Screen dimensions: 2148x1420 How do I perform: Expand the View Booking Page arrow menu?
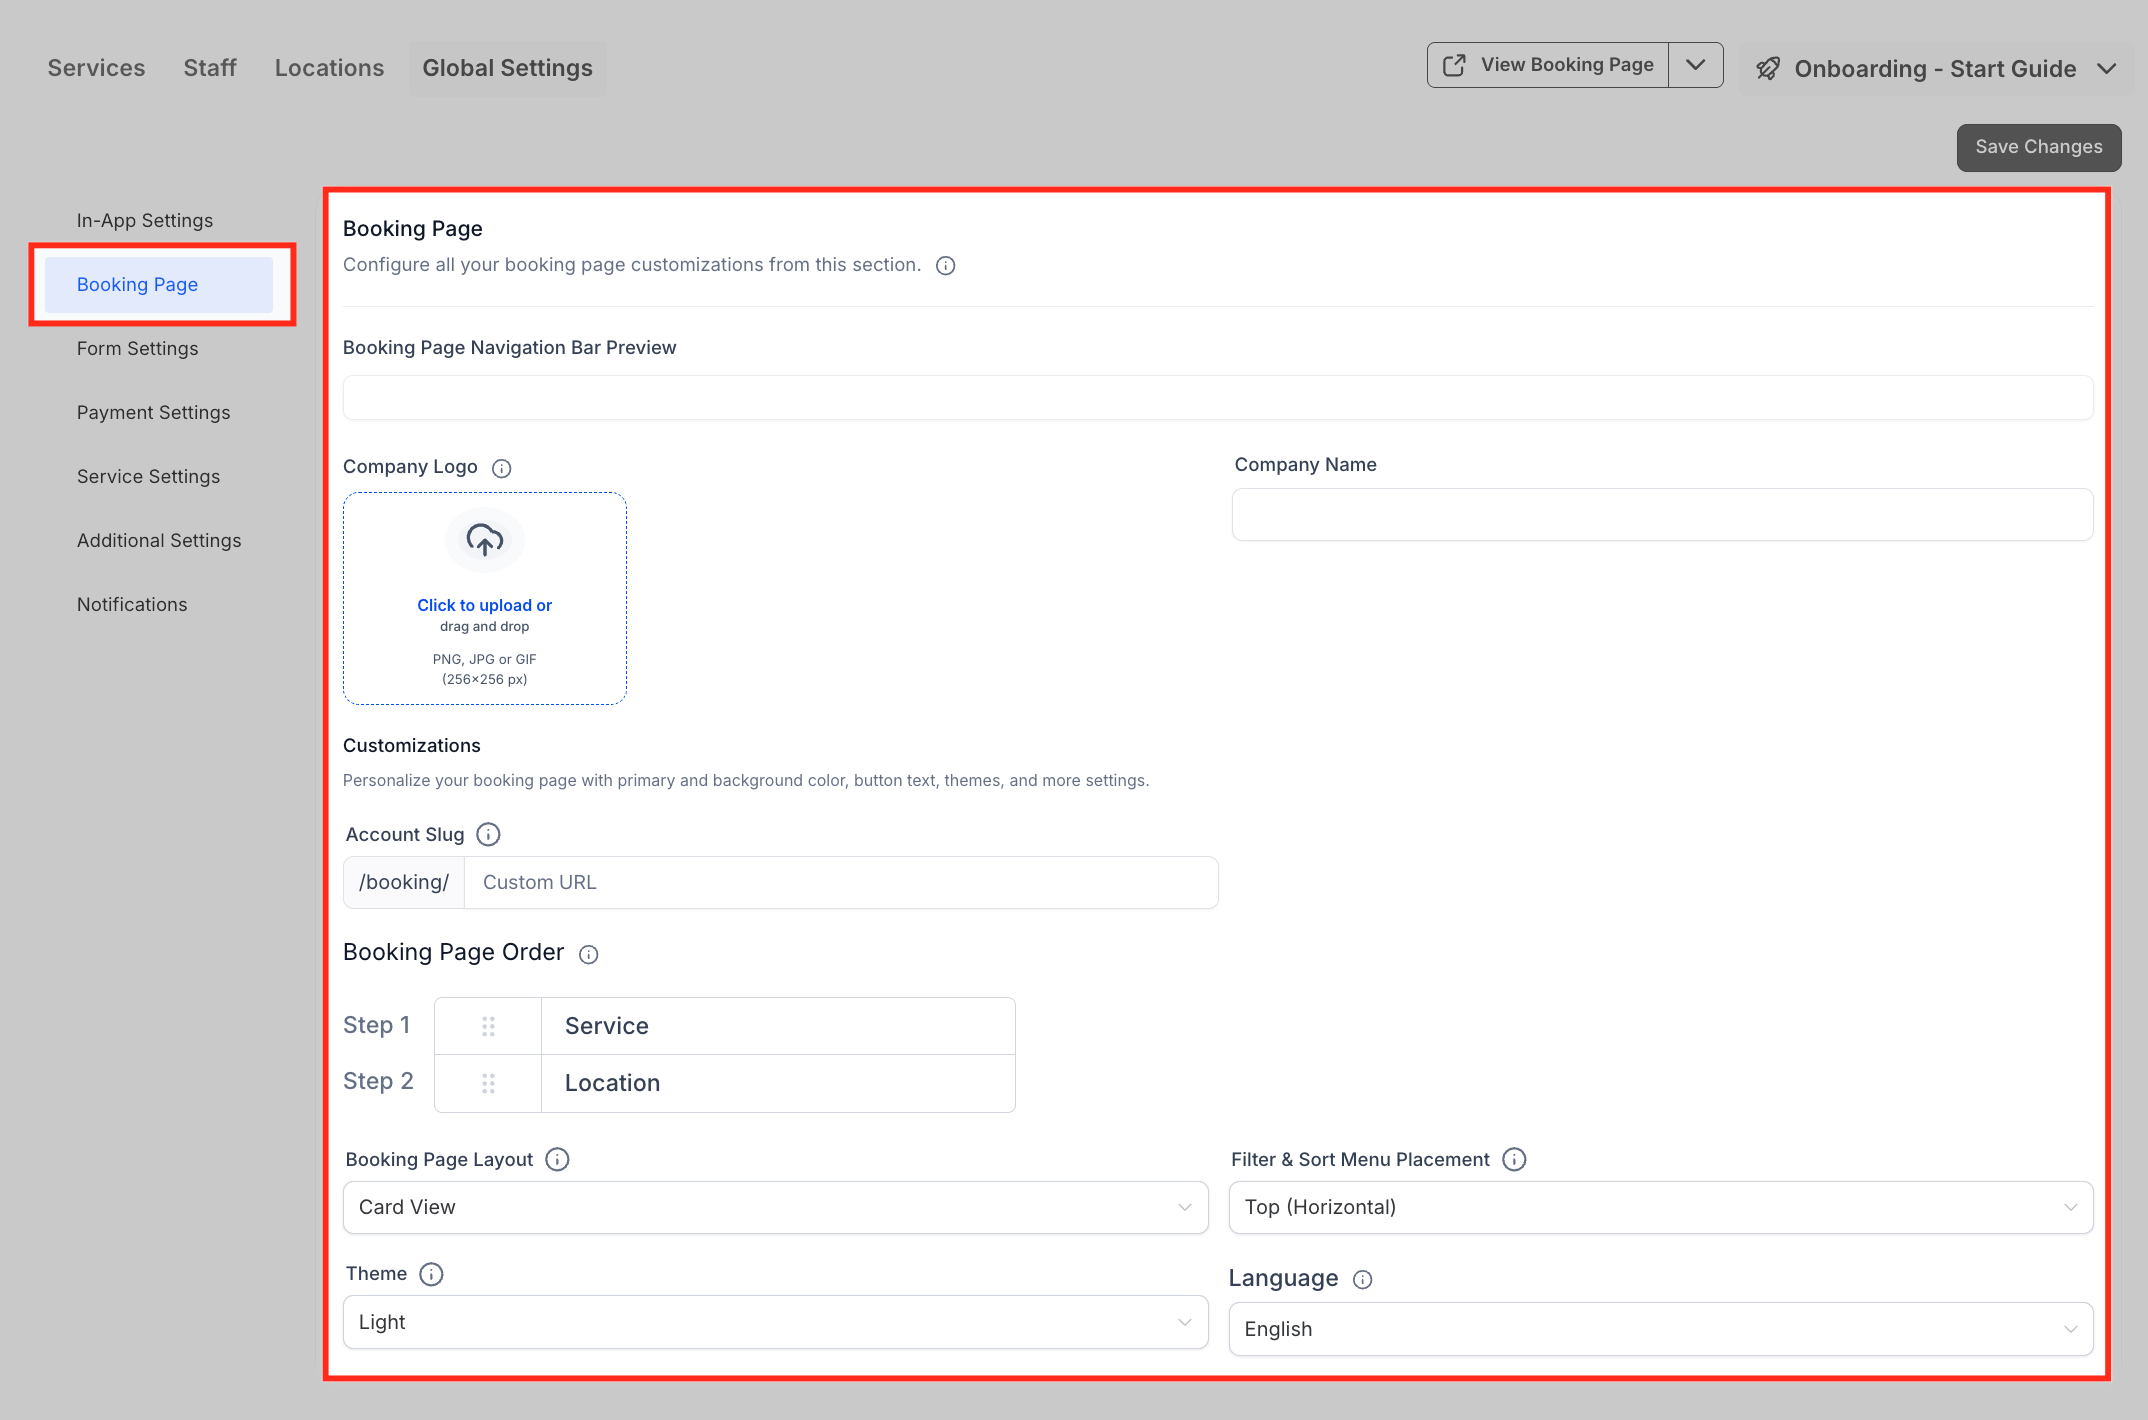1695,65
